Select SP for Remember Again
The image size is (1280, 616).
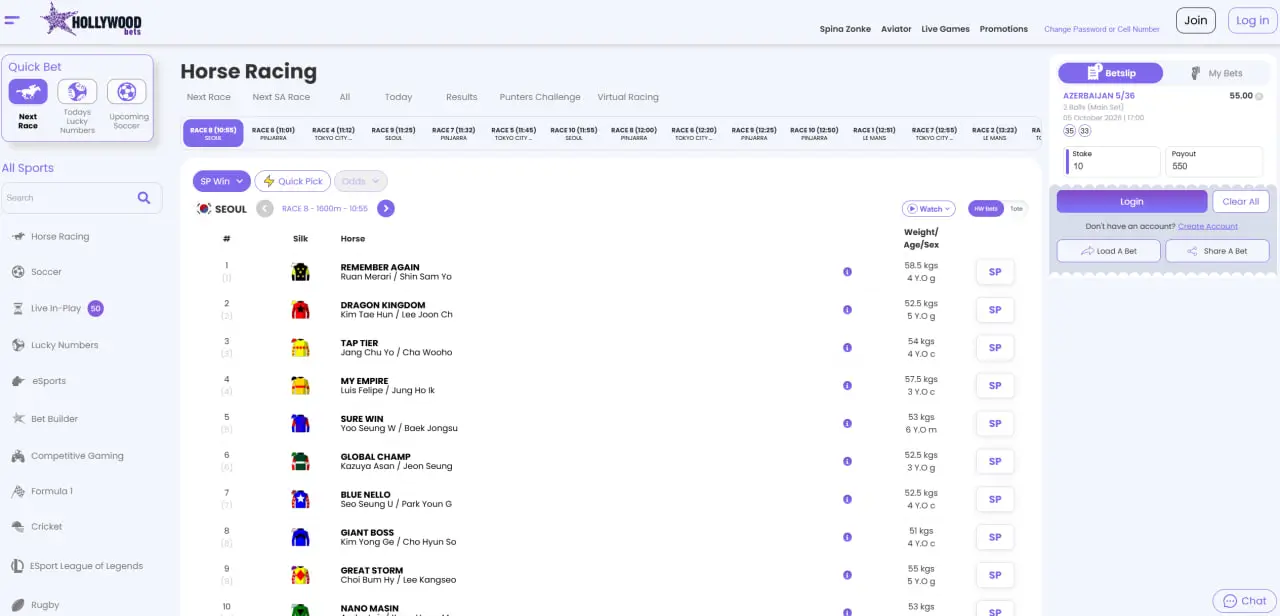pyautogui.click(x=995, y=272)
